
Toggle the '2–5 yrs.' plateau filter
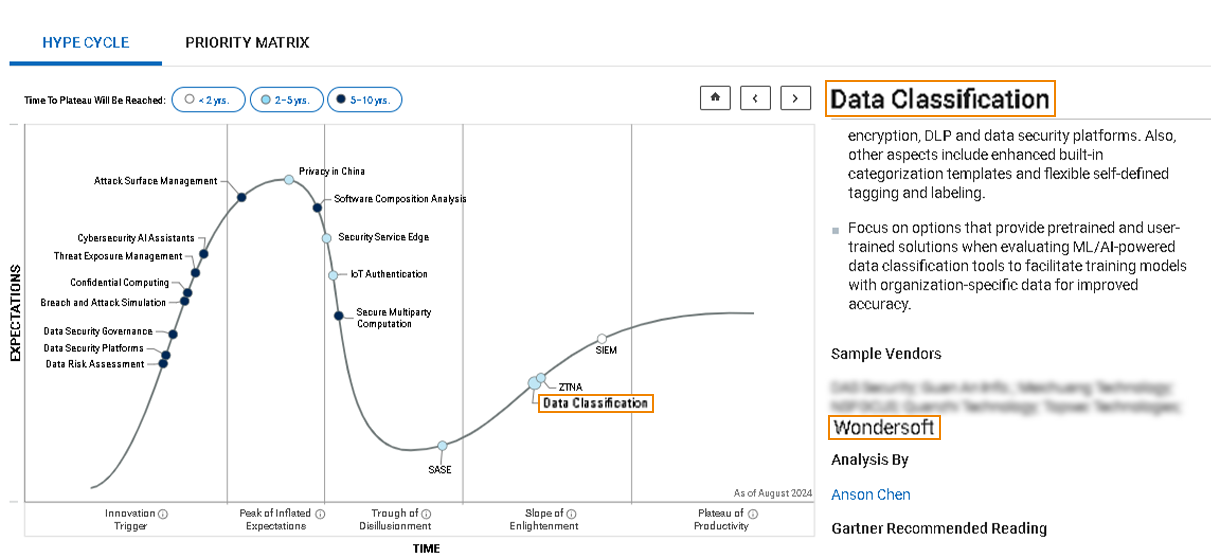click(x=285, y=100)
